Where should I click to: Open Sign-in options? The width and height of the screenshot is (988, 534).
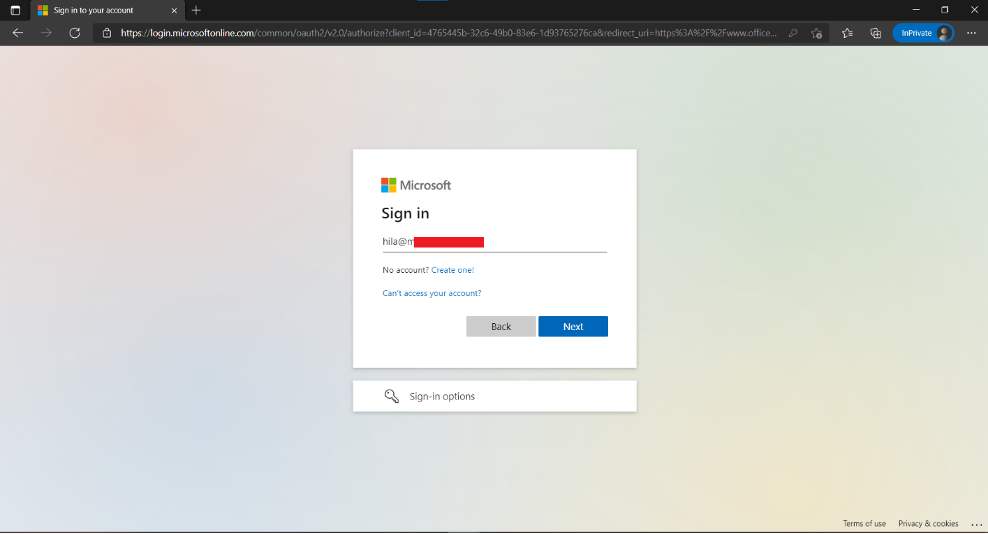(495, 396)
